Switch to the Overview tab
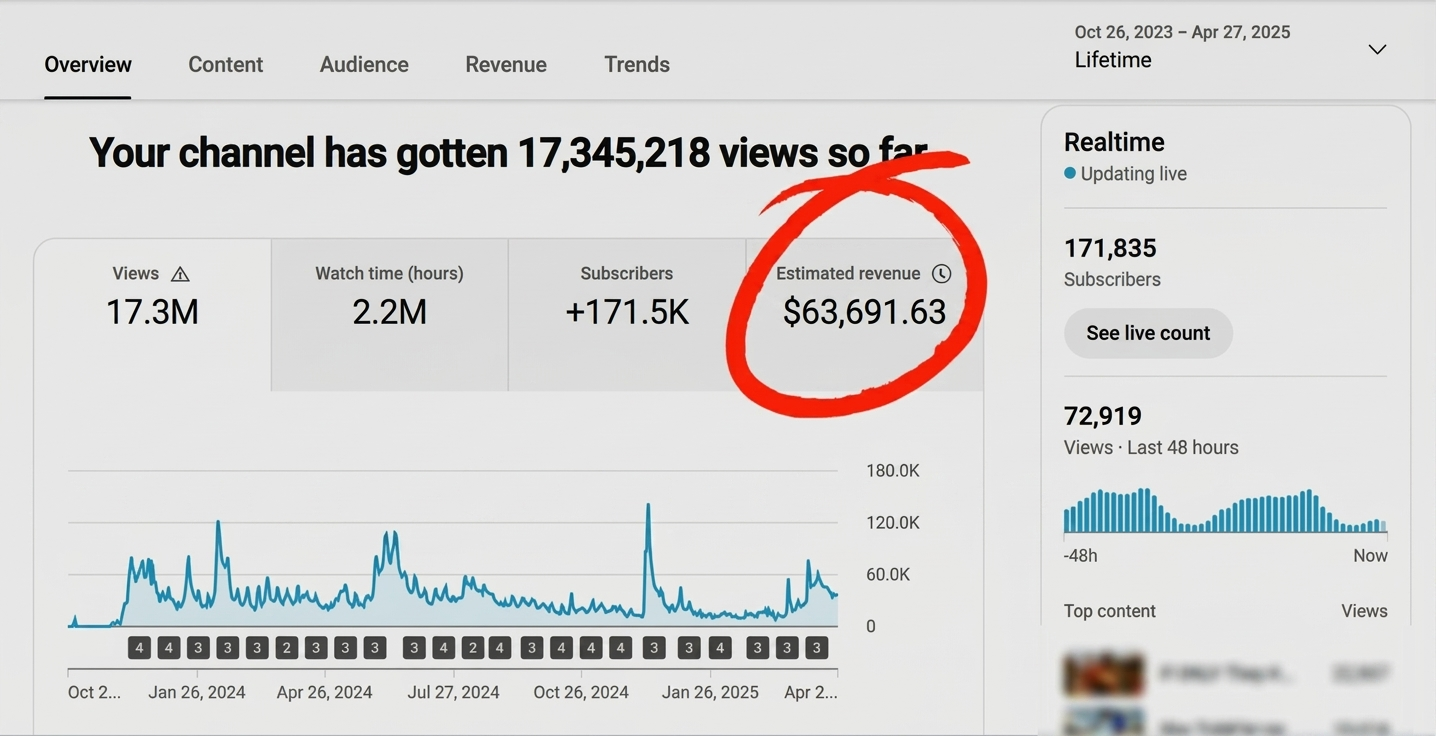Viewport: 1436px width, 736px height. [x=88, y=64]
